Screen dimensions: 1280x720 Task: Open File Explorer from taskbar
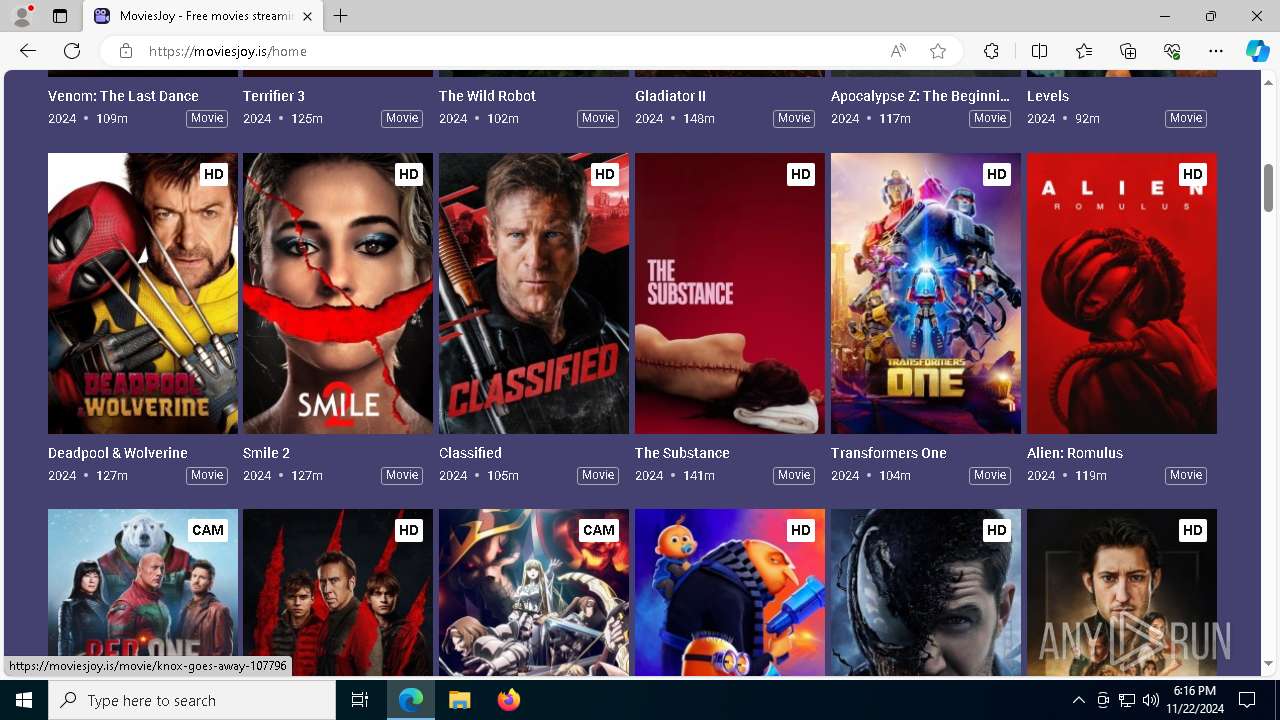click(x=459, y=700)
